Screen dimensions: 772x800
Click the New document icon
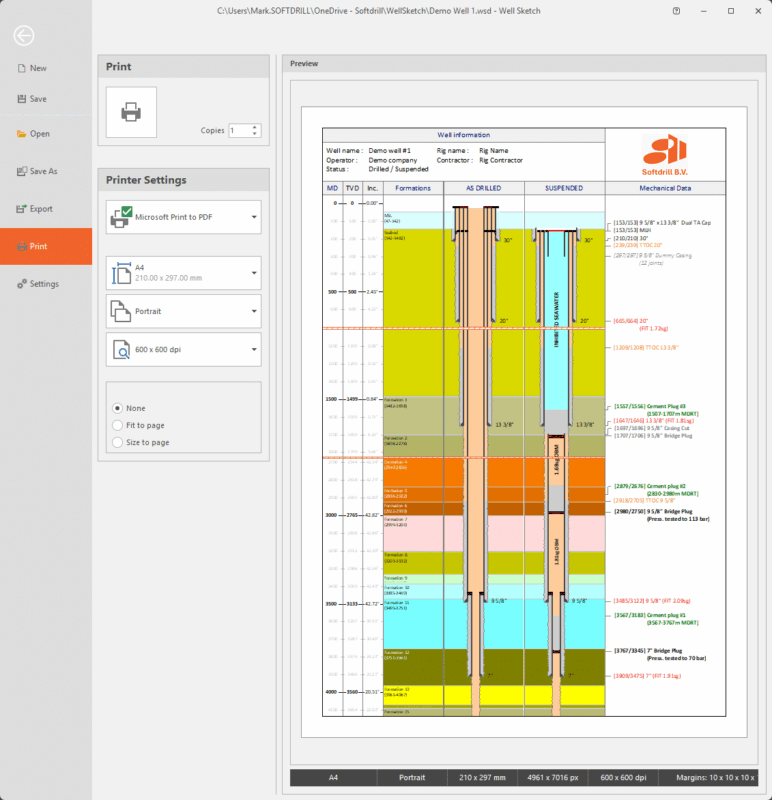(21, 68)
